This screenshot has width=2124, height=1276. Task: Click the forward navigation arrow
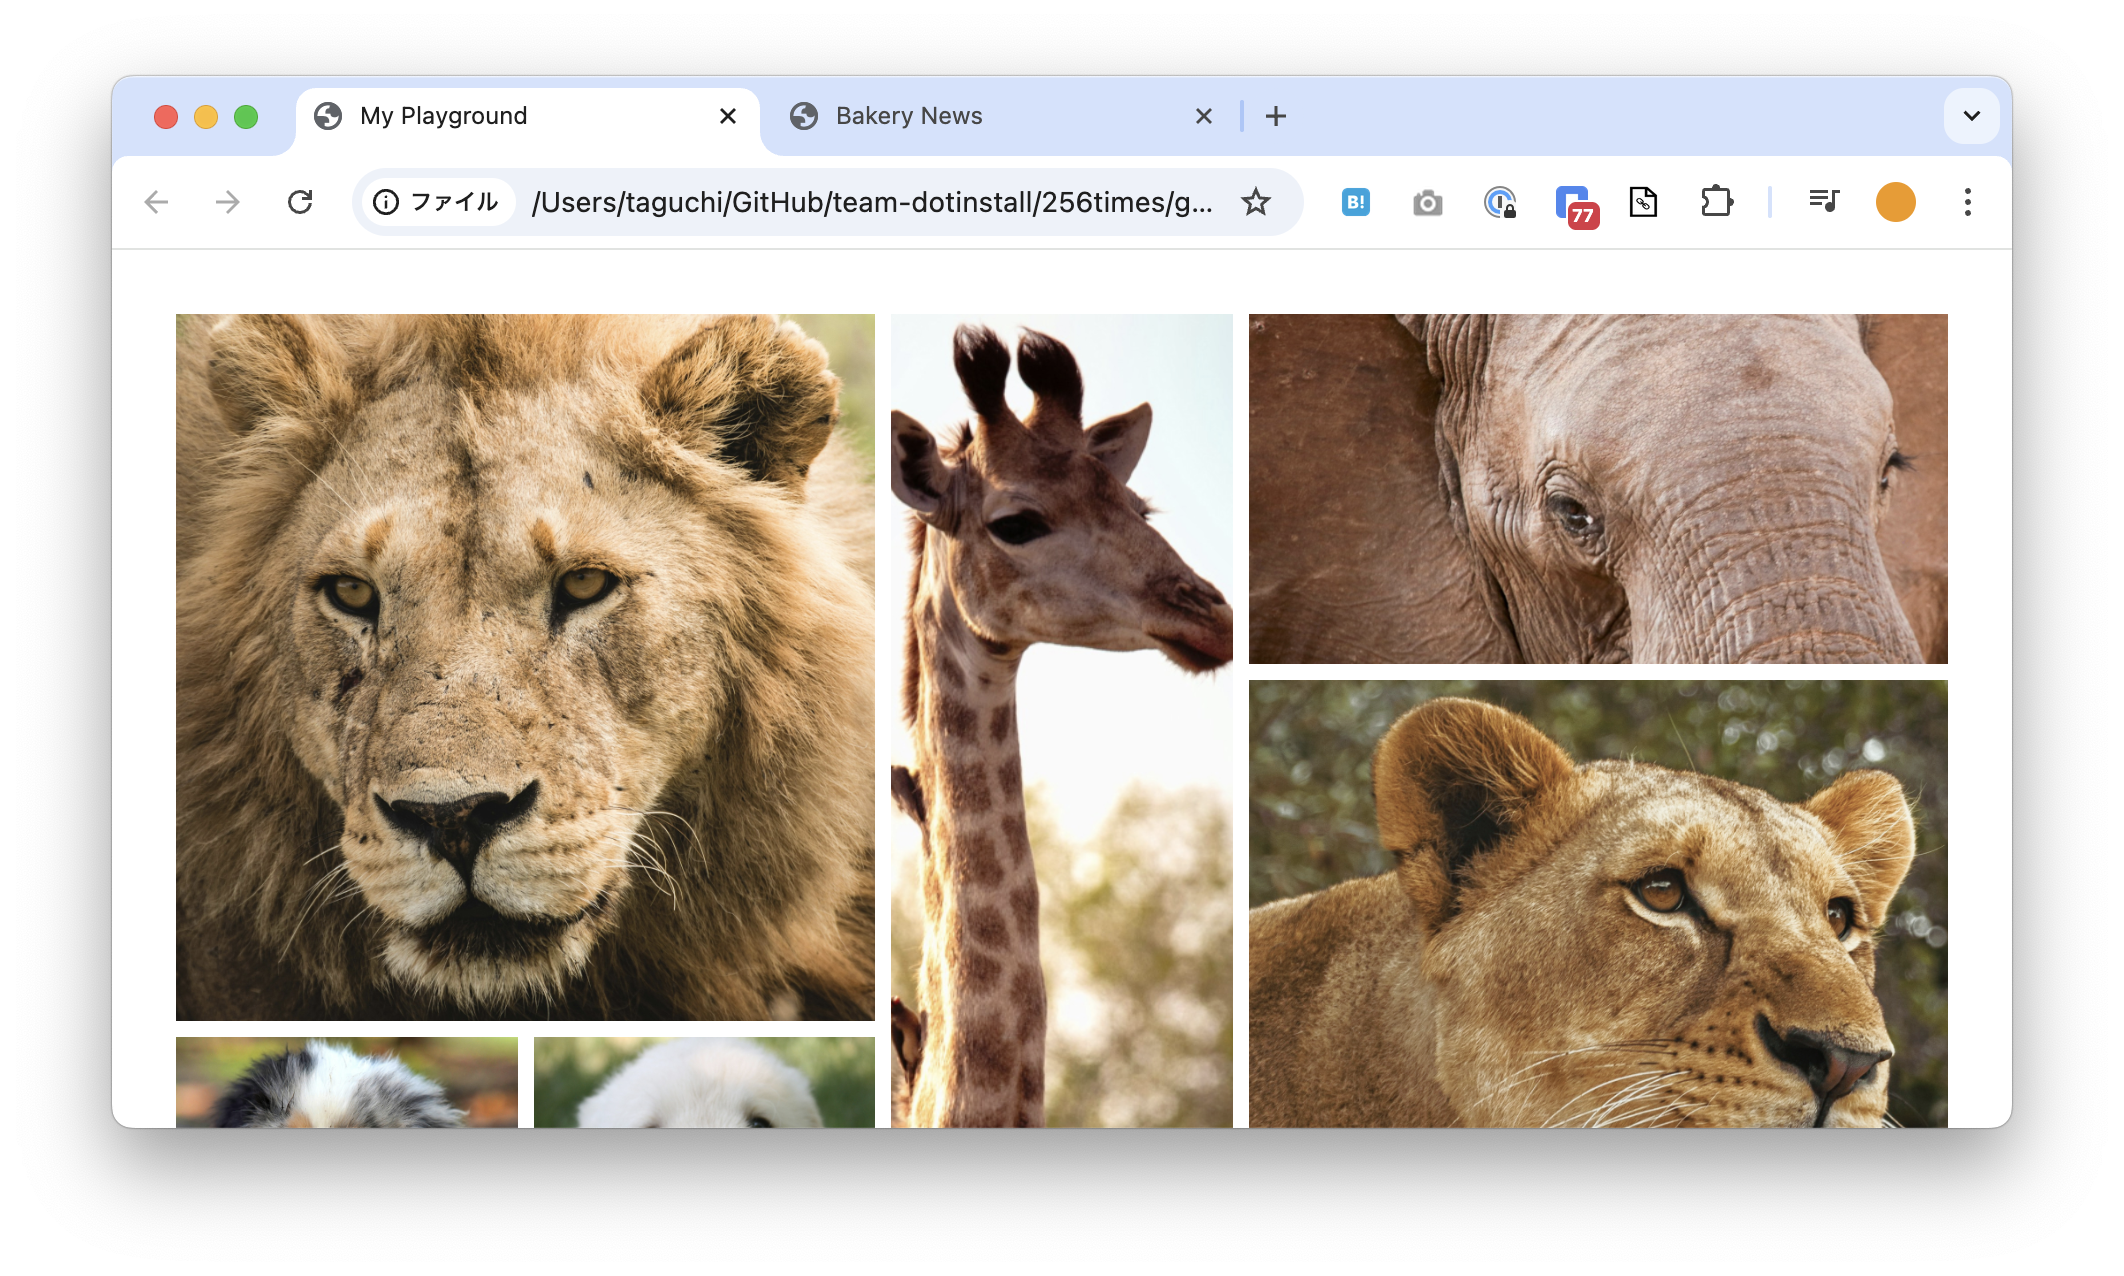pyautogui.click(x=228, y=202)
